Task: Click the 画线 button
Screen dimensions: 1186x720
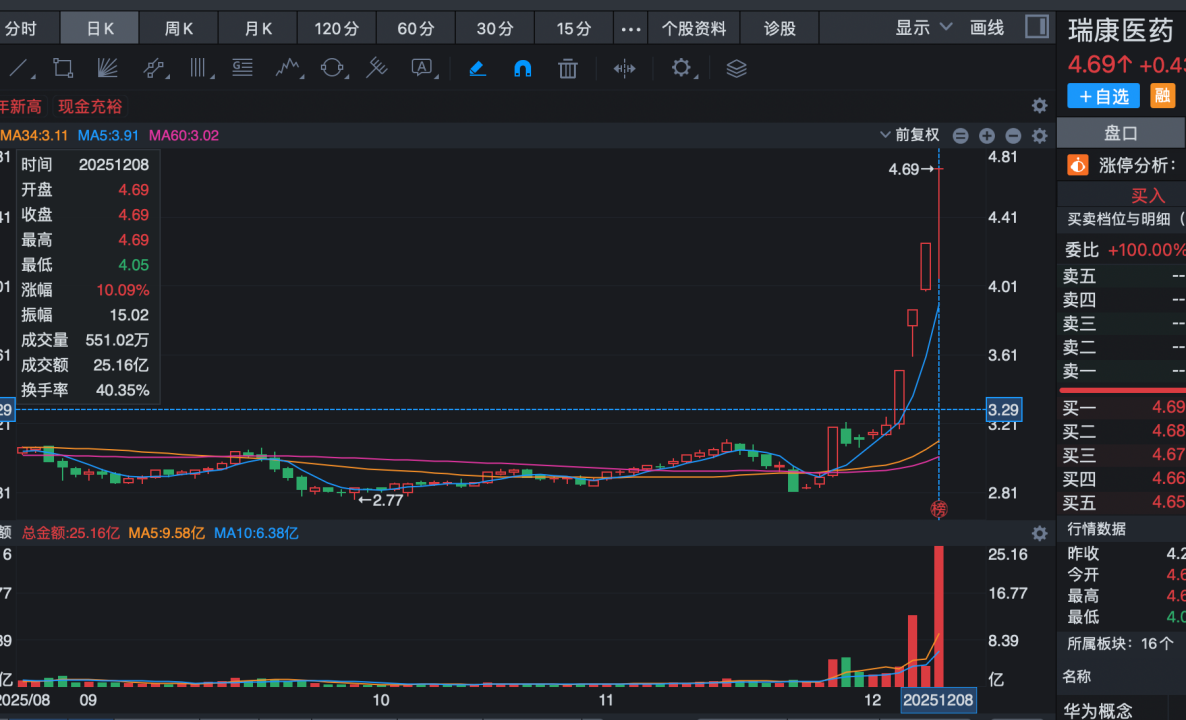Action: coord(987,28)
